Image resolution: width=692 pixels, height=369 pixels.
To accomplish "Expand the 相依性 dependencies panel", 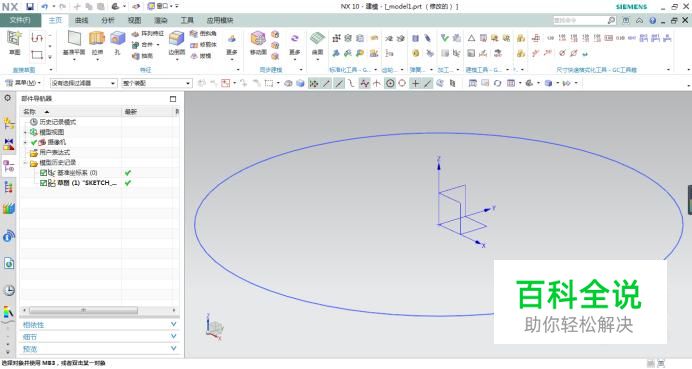I will pyautogui.click(x=99, y=324).
